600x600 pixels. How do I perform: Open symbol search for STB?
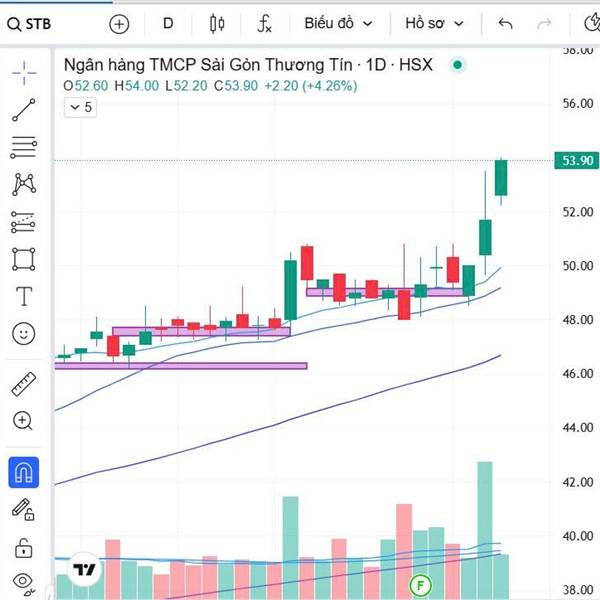[x=29, y=24]
